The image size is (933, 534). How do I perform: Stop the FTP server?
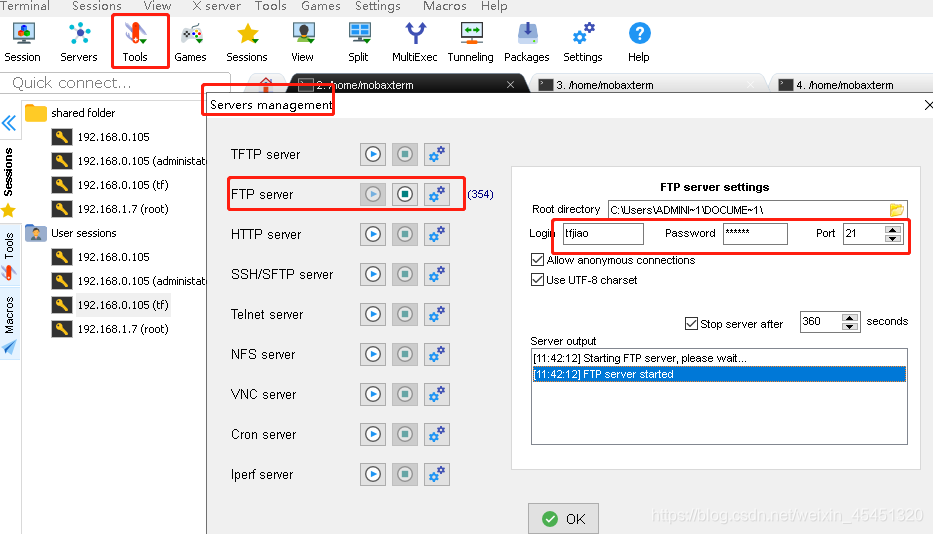point(405,194)
